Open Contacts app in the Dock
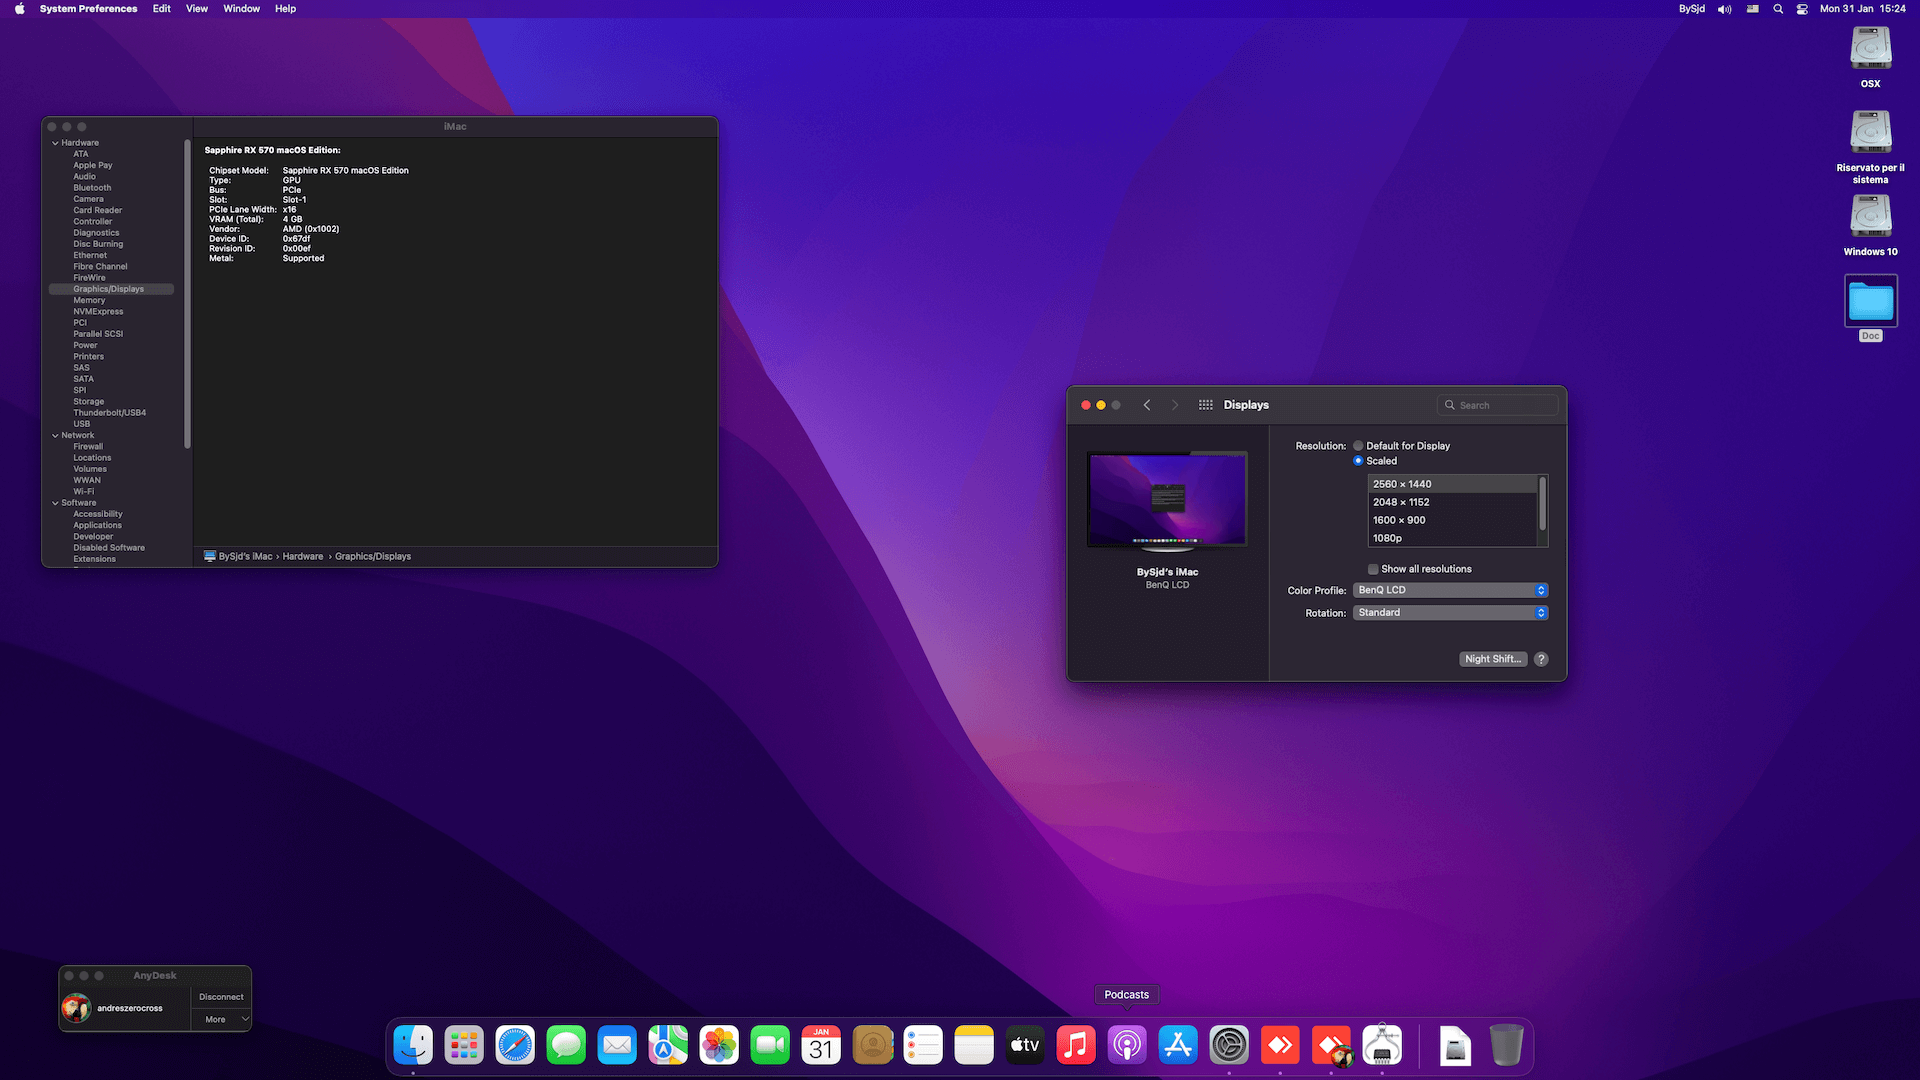This screenshot has height=1080, width=1920. pos(872,1046)
